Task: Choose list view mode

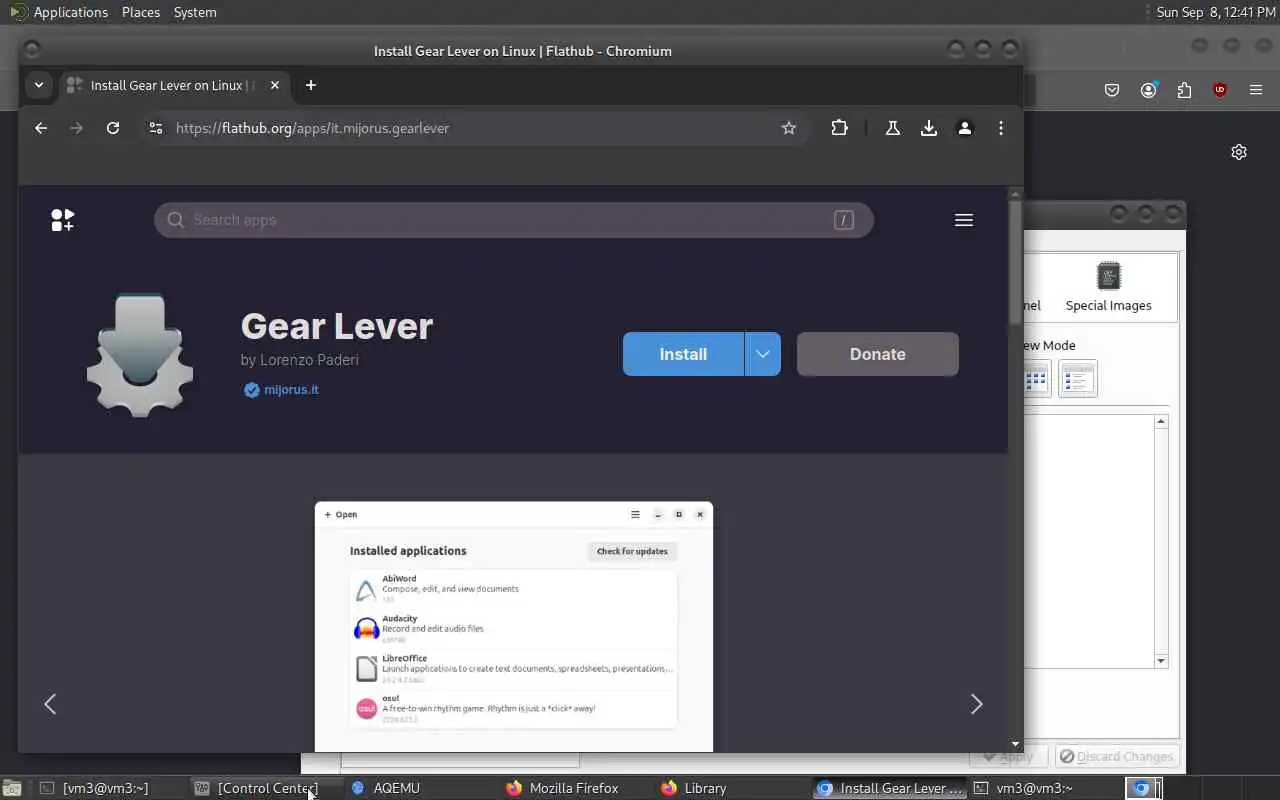Action: [1078, 379]
